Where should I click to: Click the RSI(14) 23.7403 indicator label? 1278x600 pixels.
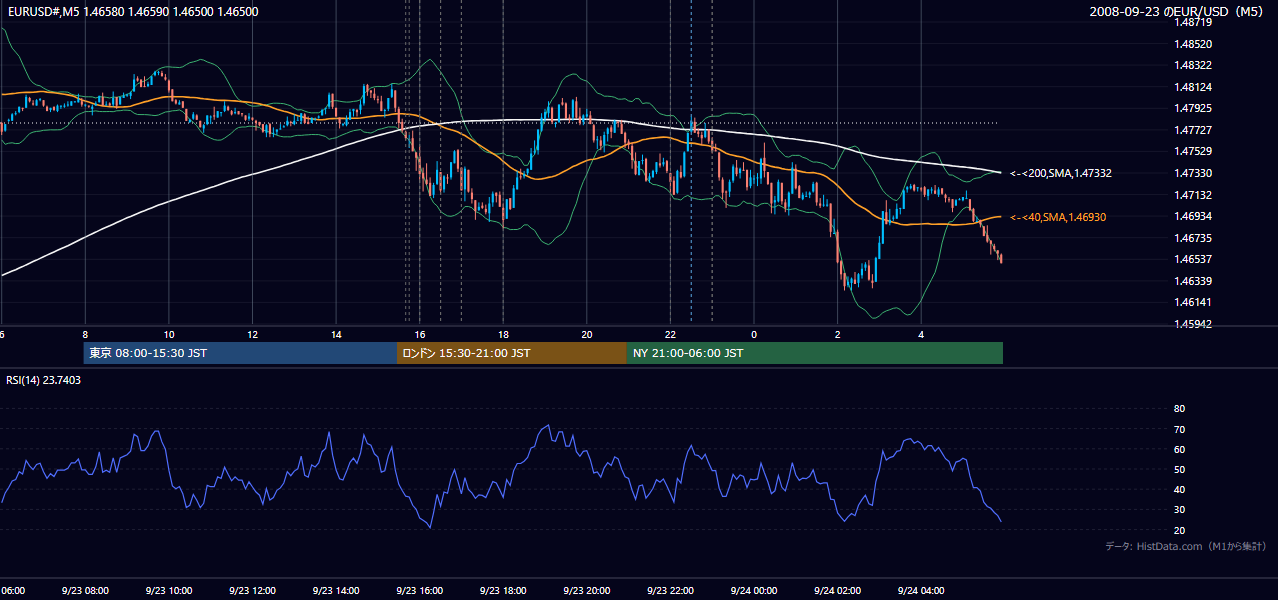[x=44, y=380]
